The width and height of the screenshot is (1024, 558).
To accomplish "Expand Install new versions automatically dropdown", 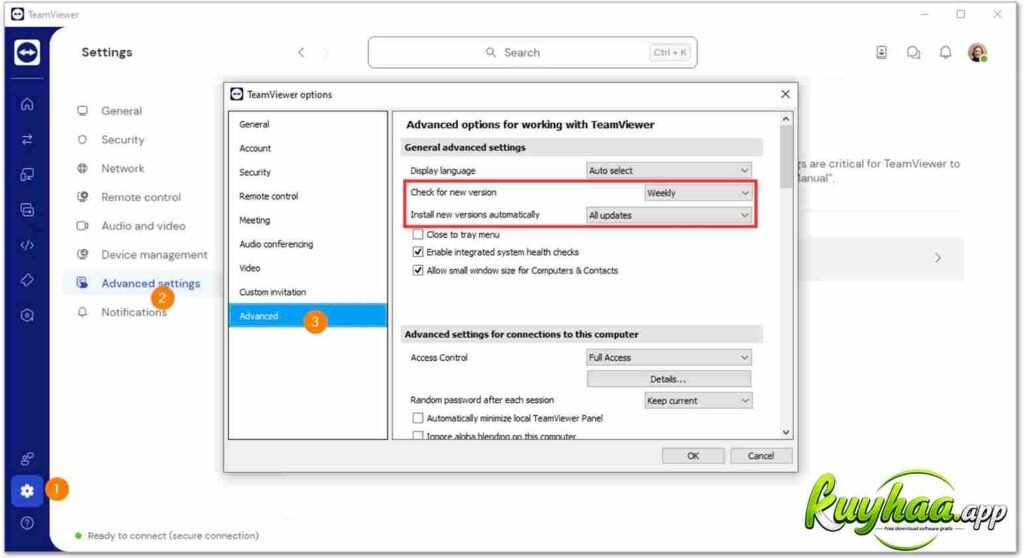I will [669, 215].
